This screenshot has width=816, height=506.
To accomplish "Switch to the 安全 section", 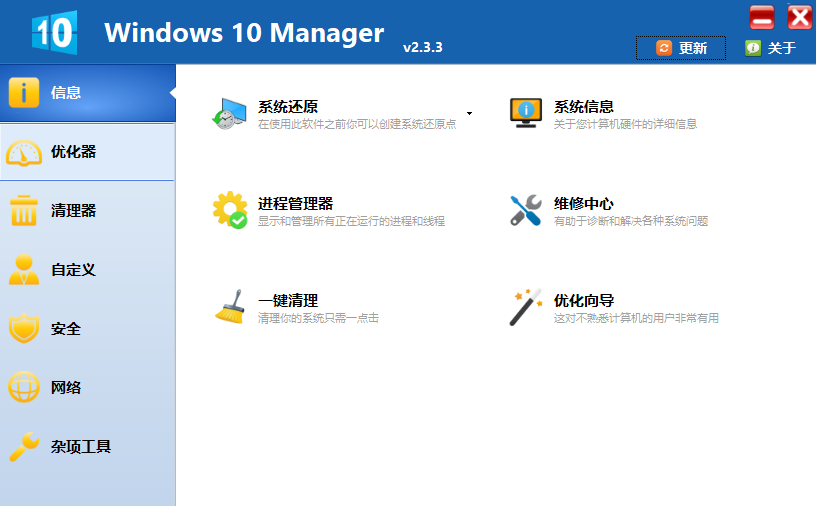I will (x=87, y=328).
